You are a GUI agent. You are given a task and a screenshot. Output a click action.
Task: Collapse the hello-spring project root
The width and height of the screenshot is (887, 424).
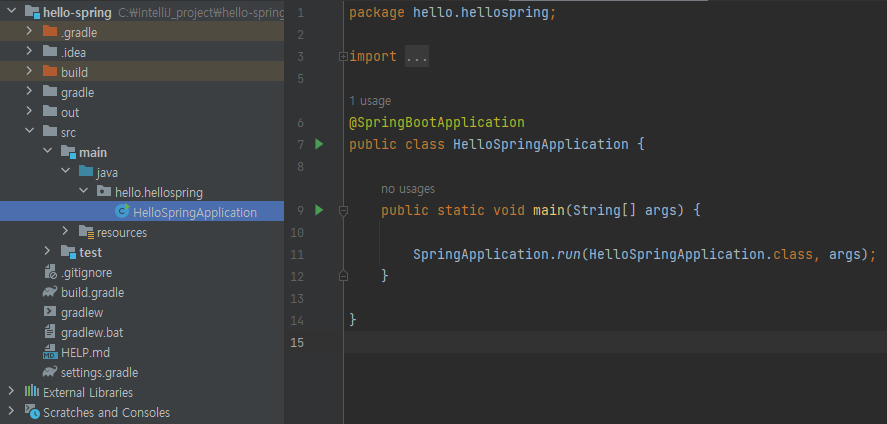11,12
